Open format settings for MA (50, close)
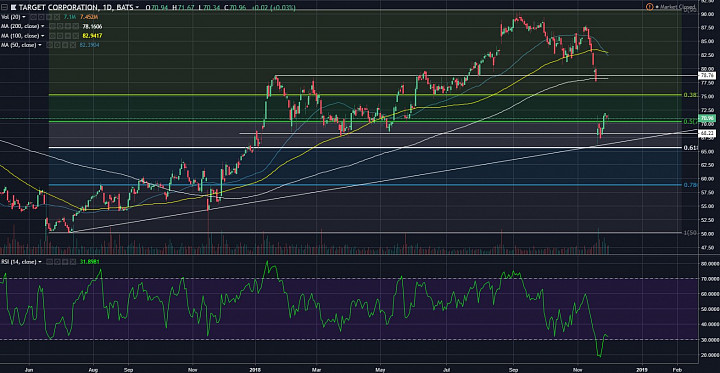The image size is (720, 373). tap(57, 45)
